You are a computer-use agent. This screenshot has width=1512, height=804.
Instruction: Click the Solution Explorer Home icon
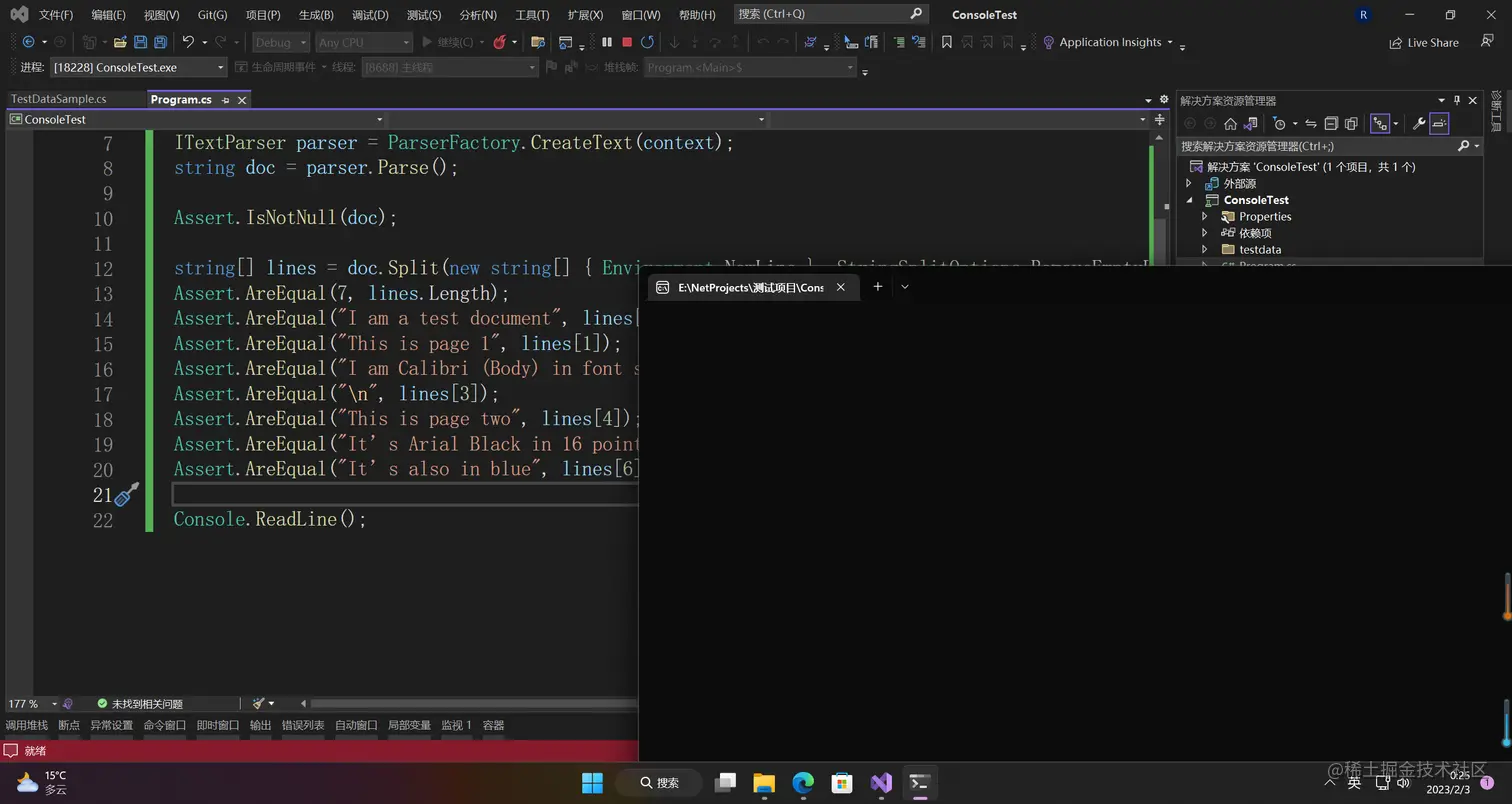pyautogui.click(x=1230, y=124)
